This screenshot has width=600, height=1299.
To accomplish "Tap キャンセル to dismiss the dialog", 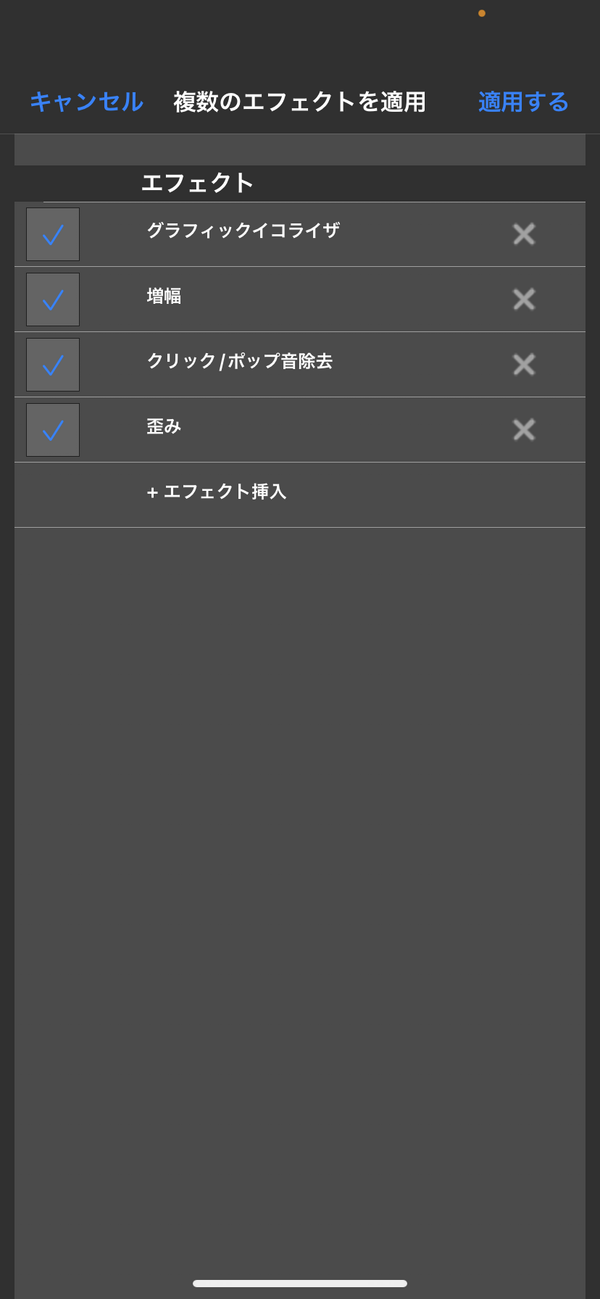I will (x=86, y=102).
